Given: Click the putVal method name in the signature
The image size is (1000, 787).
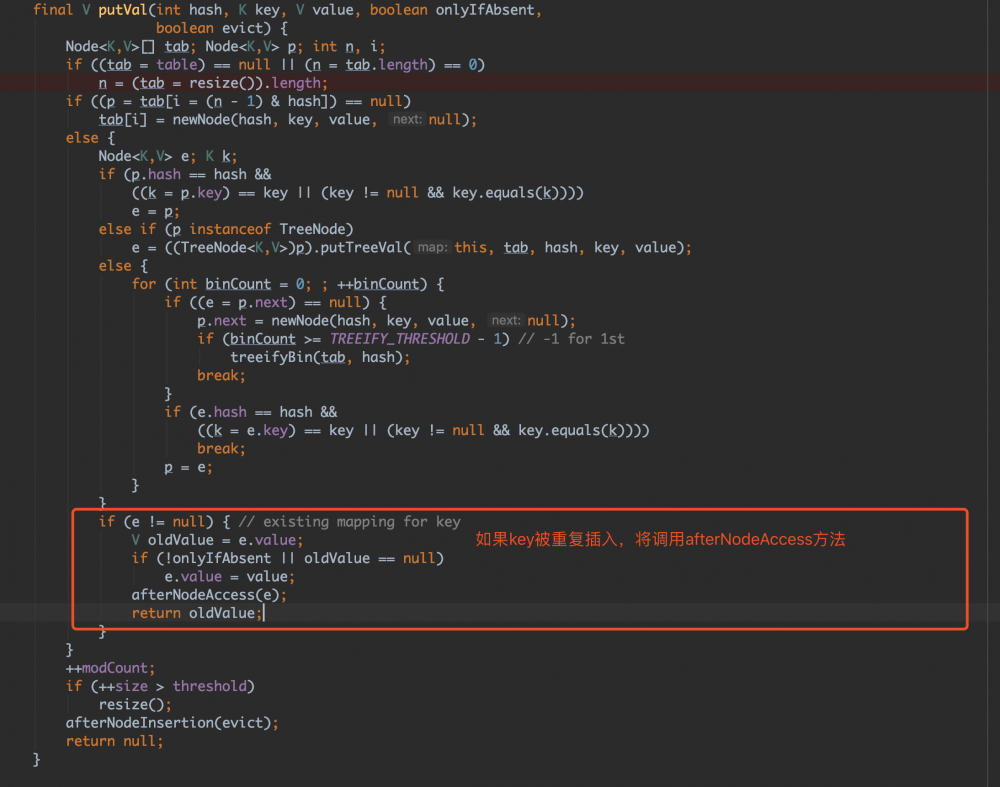Looking at the screenshot, I should 122,10.
